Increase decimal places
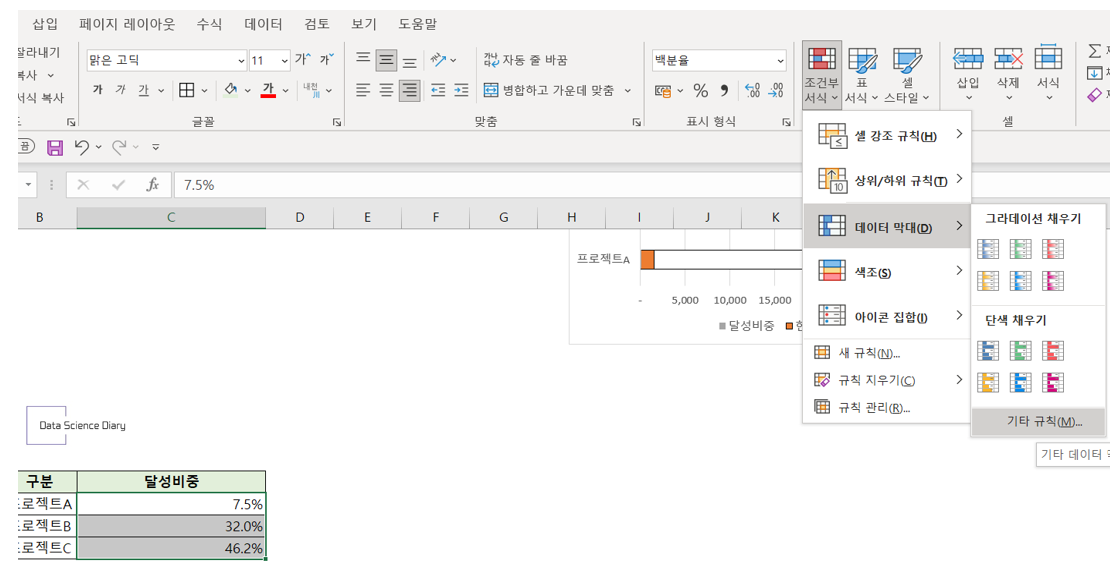This screenshot has width=1112, height=571. [x=752, y=91]
